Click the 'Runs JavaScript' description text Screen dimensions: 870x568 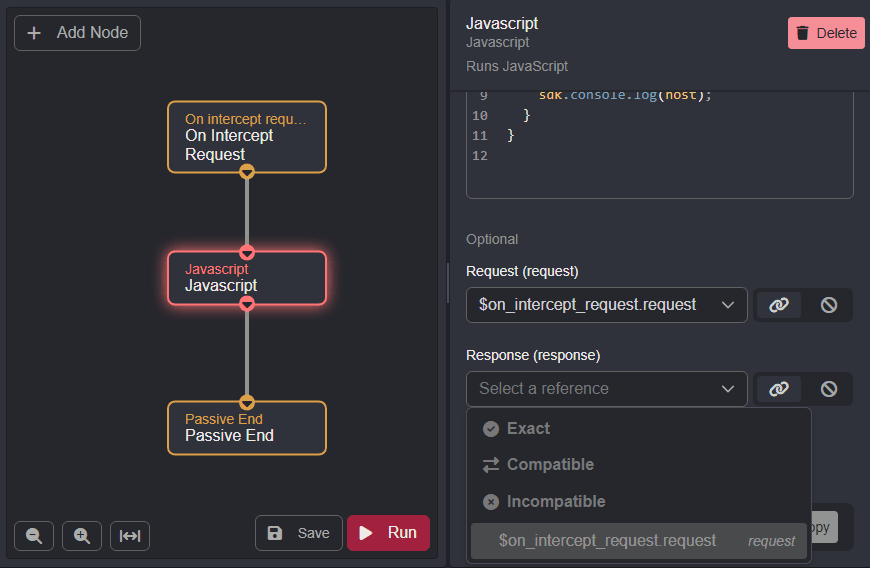[x=517, y=66]
